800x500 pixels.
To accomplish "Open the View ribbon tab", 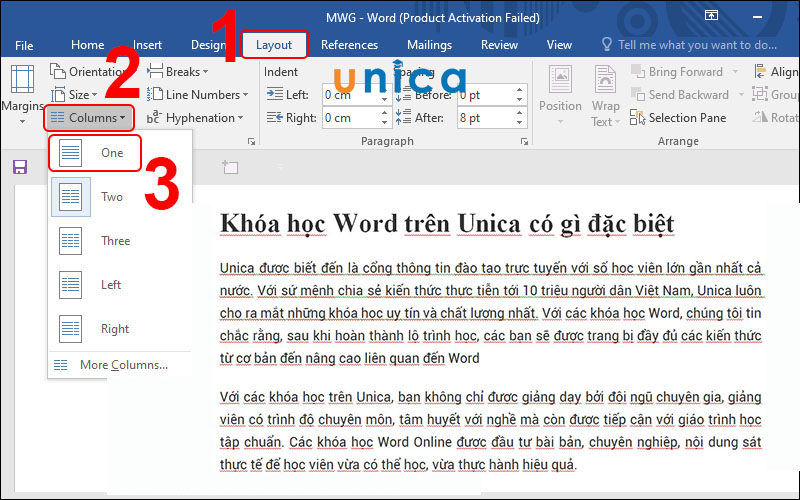I will pyautogui.click(x=559, y=45).
